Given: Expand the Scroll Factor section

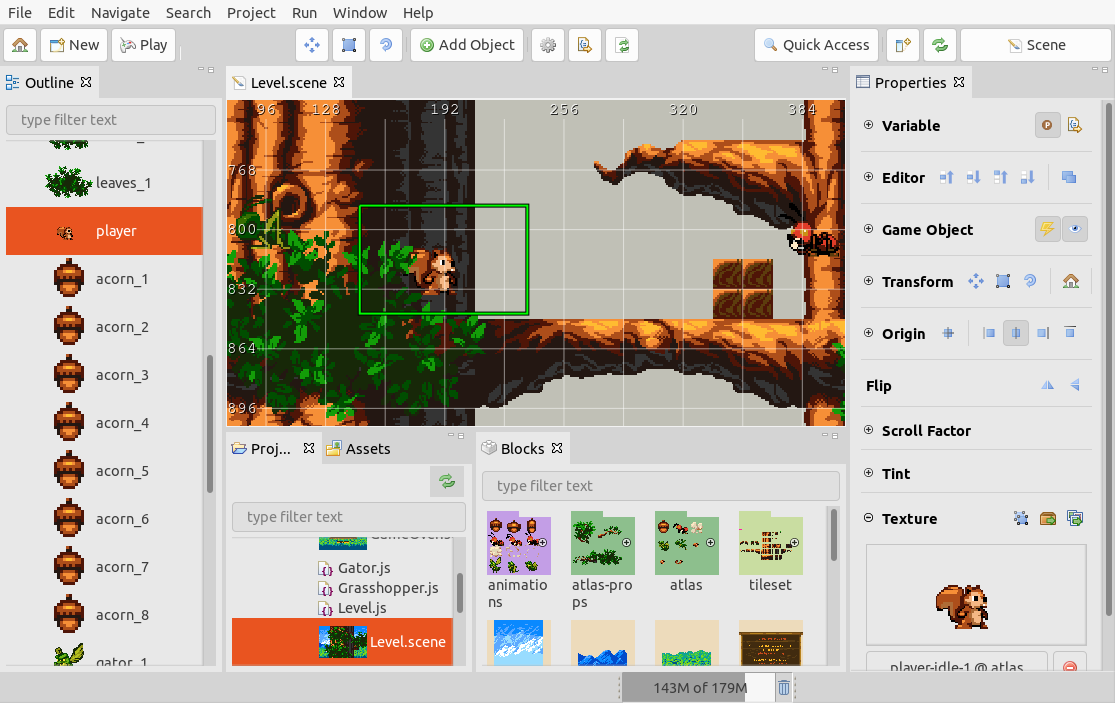Looking at the screenshot, I should [868, 430].
